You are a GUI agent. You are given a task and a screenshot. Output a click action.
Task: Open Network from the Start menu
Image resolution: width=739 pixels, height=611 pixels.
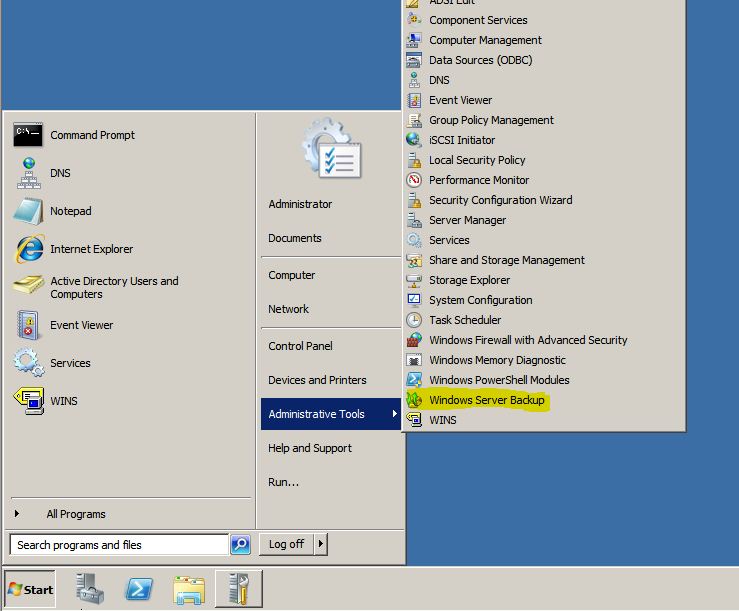288,309
